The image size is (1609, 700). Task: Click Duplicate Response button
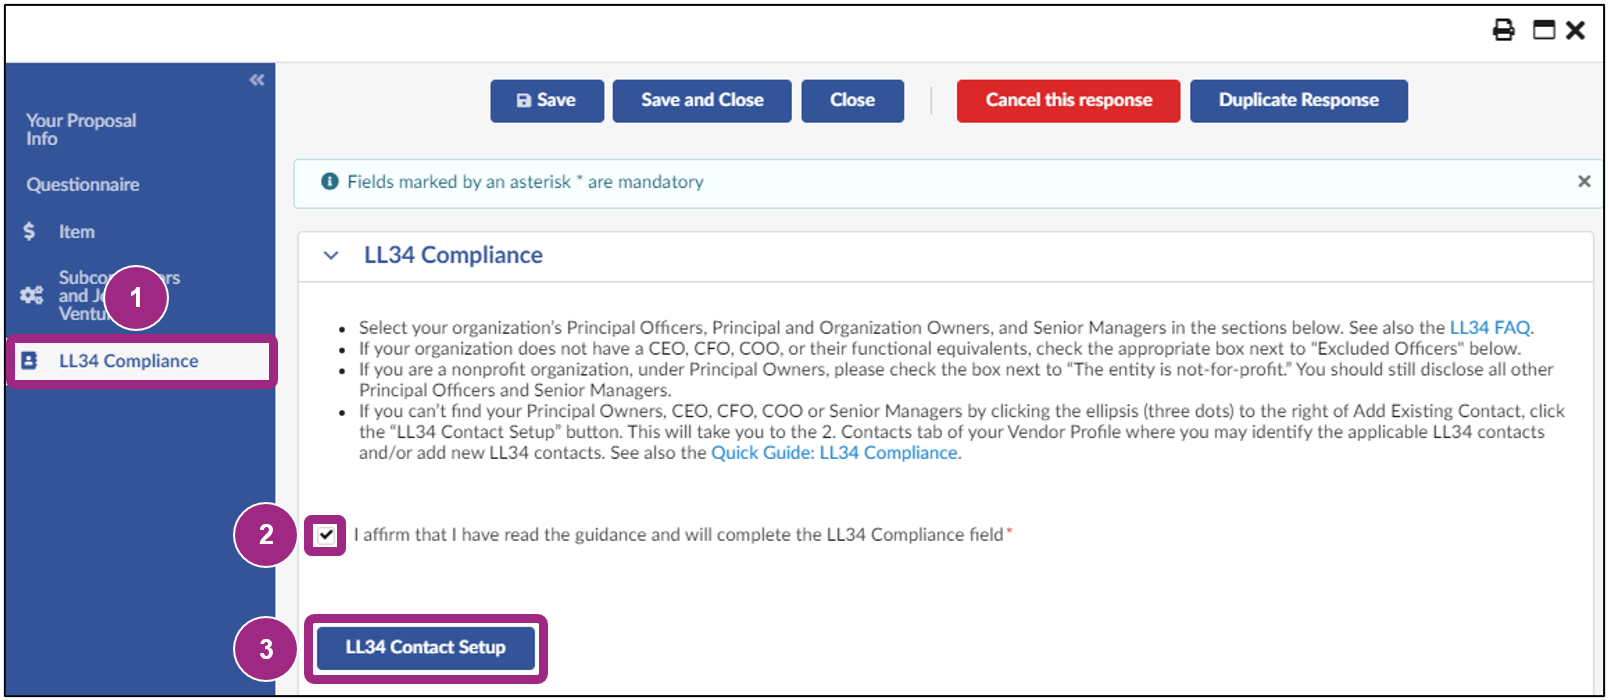(1298, 101)
